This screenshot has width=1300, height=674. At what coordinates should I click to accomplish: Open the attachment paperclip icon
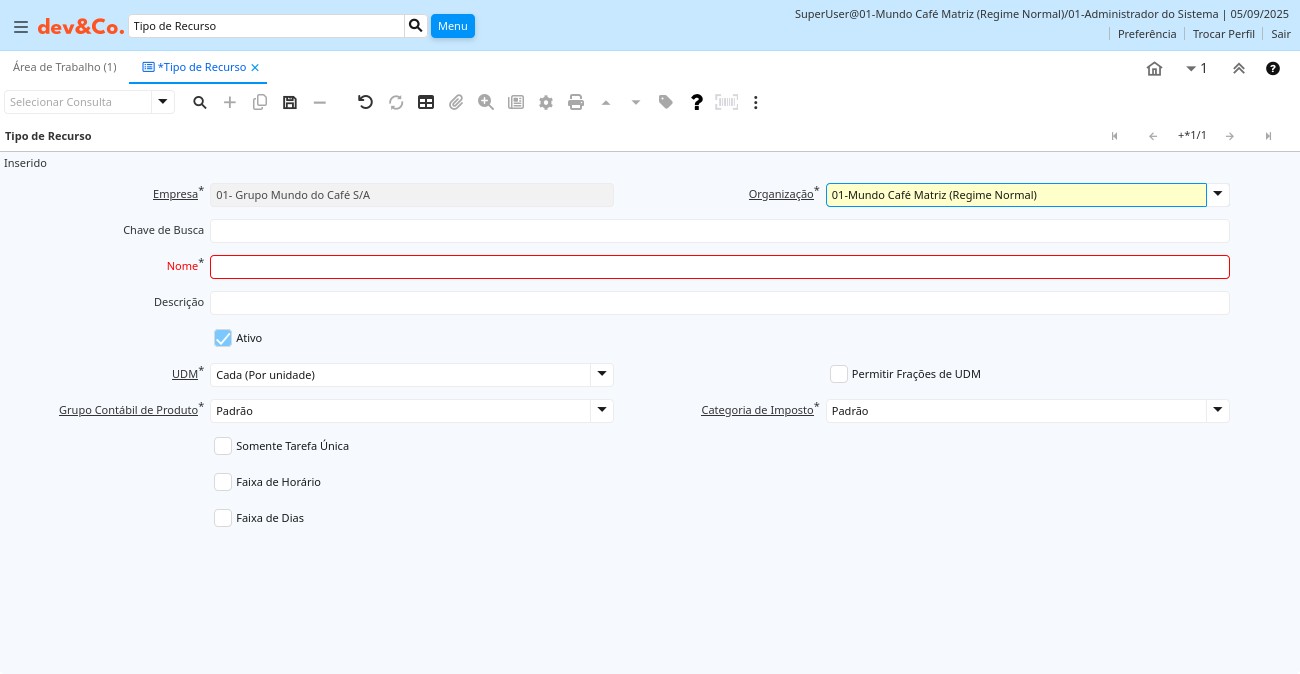click(456, 102)
